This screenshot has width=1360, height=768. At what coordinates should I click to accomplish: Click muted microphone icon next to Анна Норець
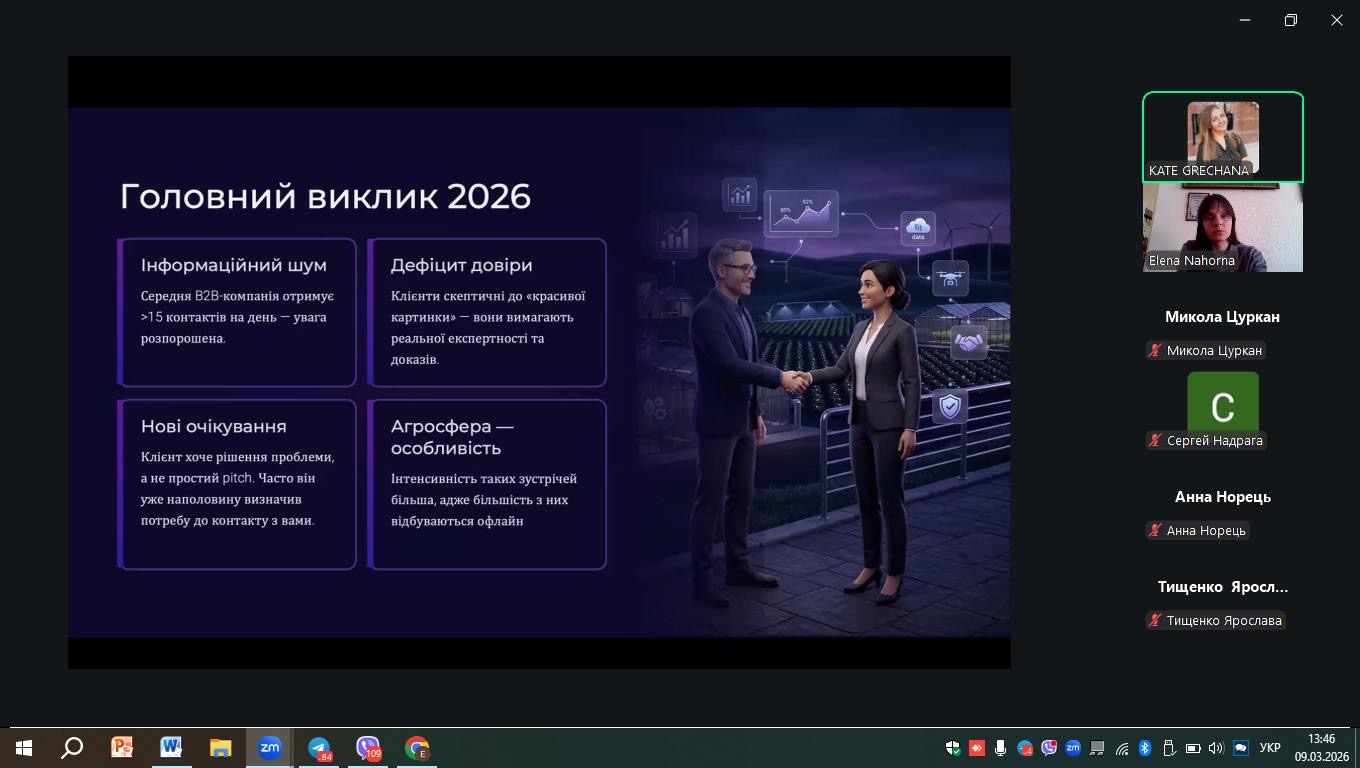pyautogui.click(x=1155, y=530)
